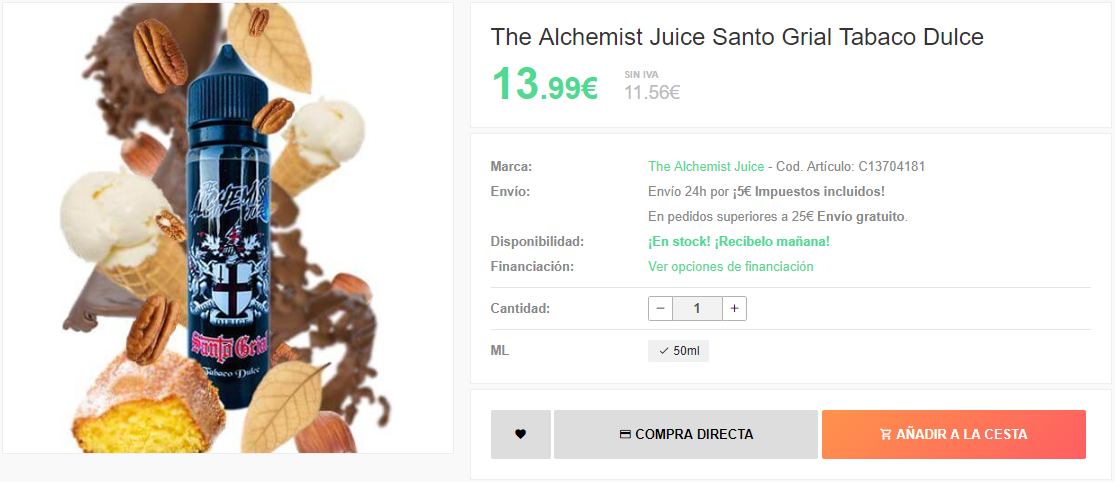Click the shopping cart icon in Añadir a la cesta
This screenshot has height=482, width=1115.
[x=886, y=434]
